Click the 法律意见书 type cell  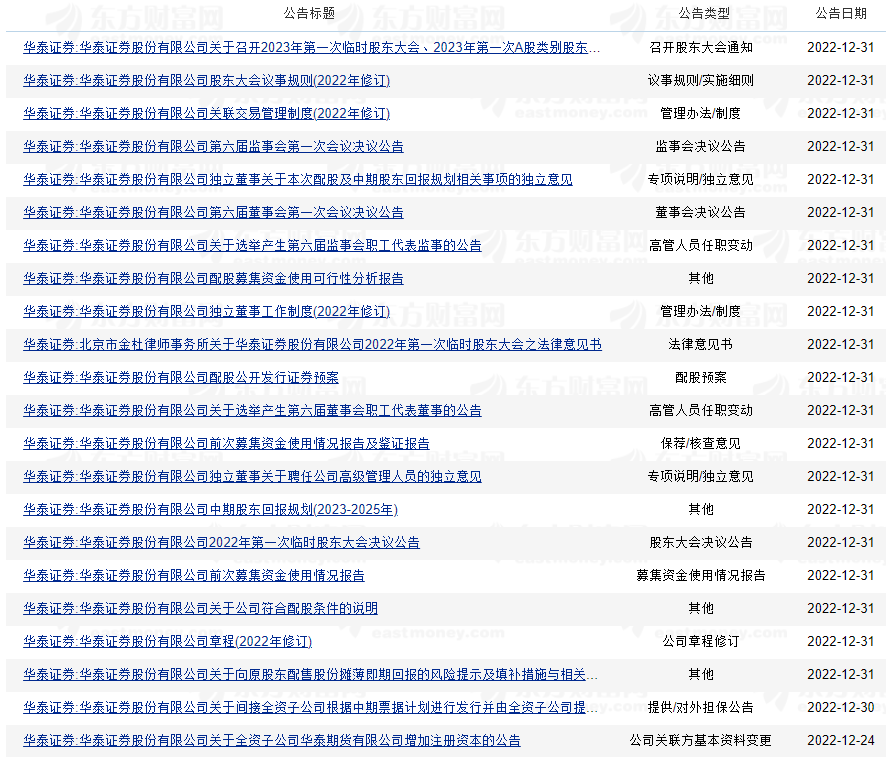click(701, 344)
